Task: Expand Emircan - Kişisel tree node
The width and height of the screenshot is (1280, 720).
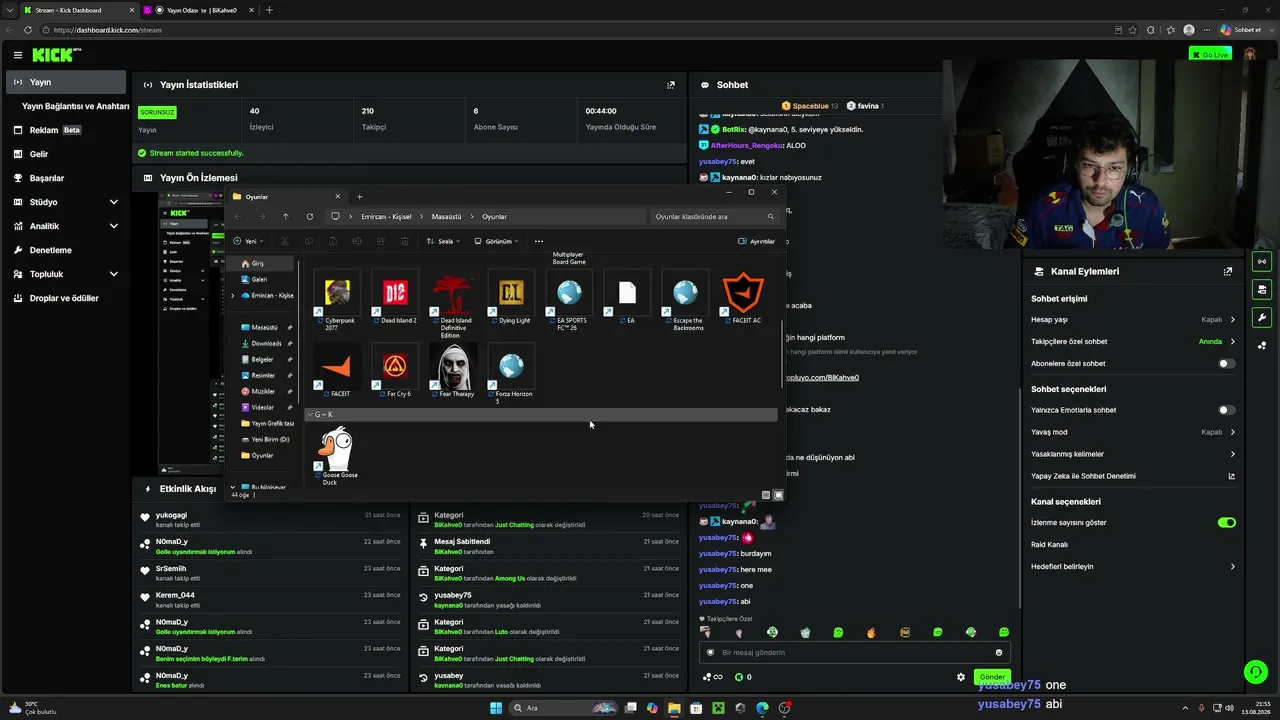Action: click(x=233, y=296)
